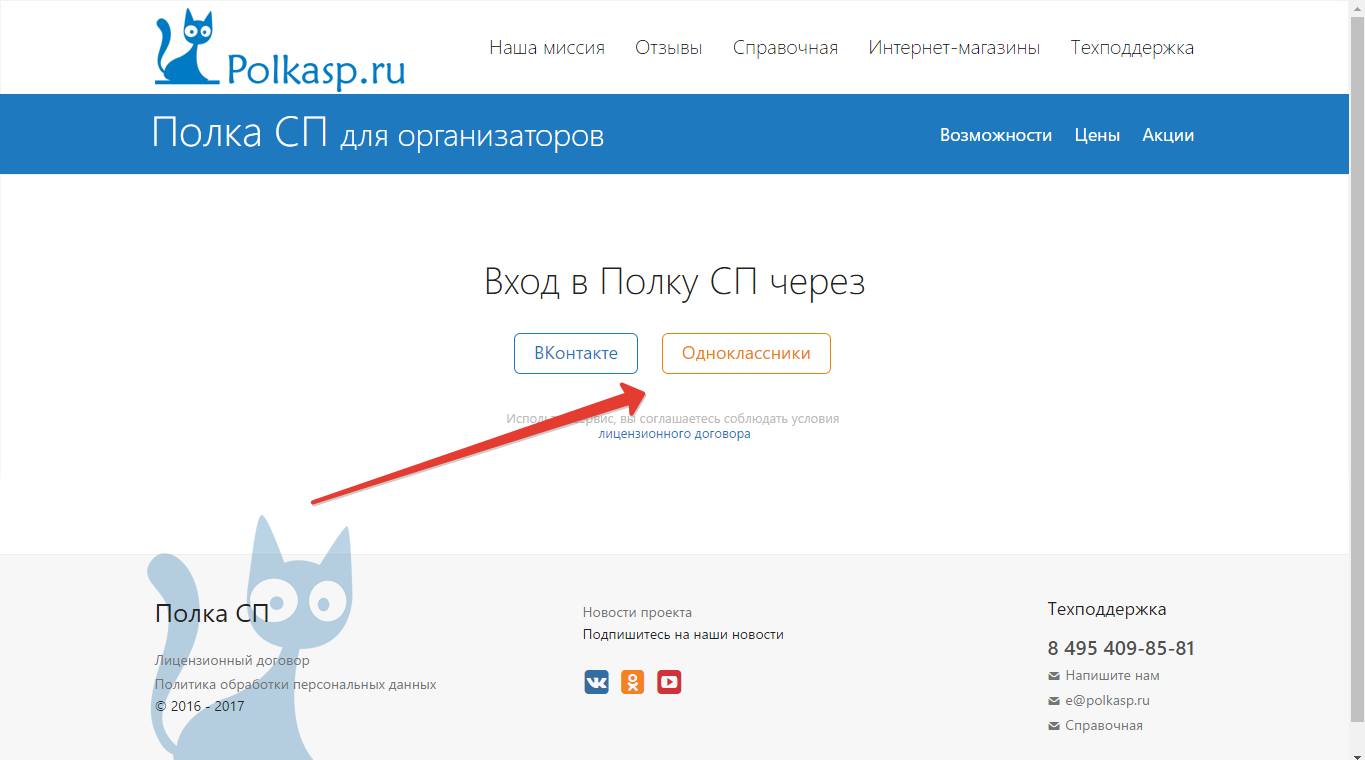
Task: Click 'Подпишитесь на наши новости' text
Action: pos(683,634)
